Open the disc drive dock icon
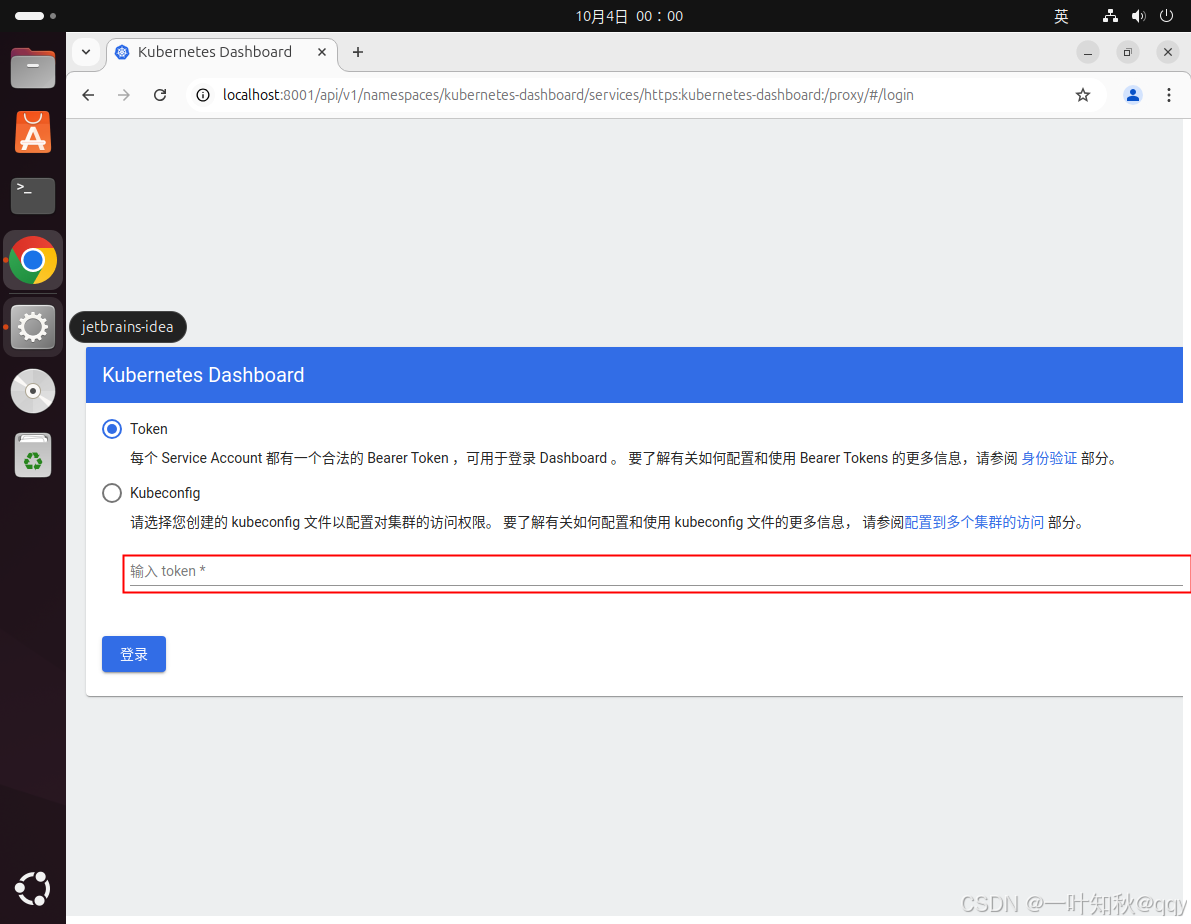Viewport: 1191px width, 924px height. [x=33, y=391]
